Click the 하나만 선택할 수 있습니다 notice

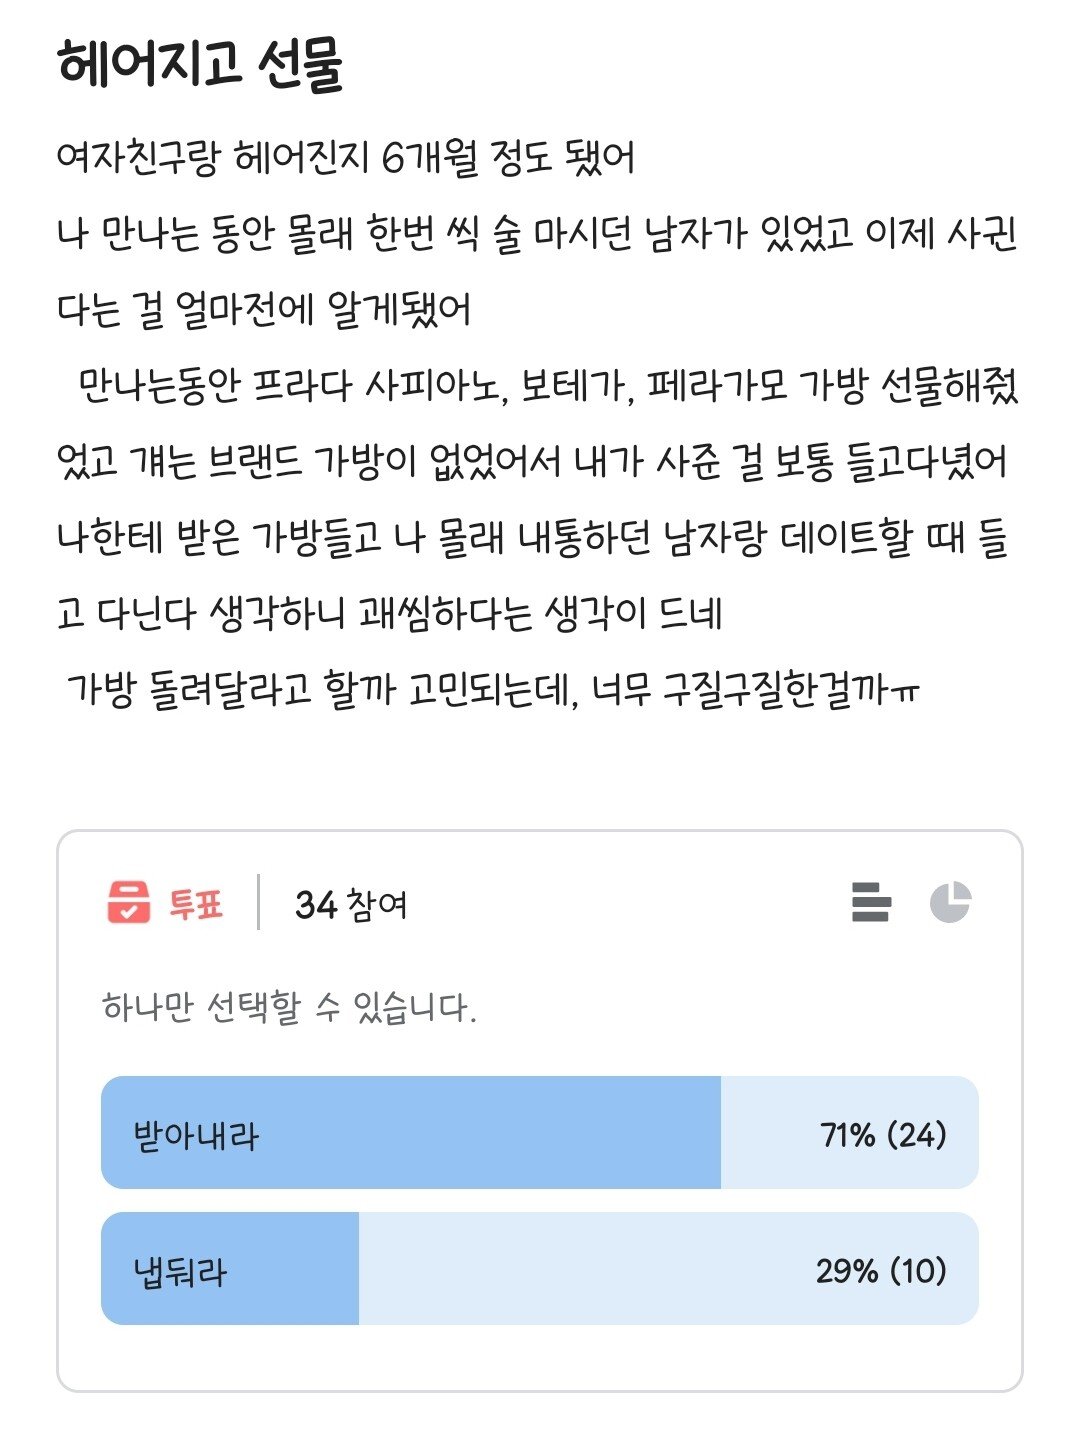[x=289, y=1006]
